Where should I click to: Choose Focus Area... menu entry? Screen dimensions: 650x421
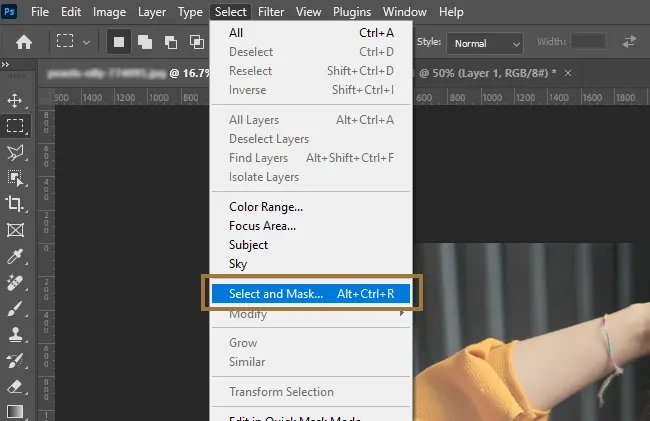(311, 226)
